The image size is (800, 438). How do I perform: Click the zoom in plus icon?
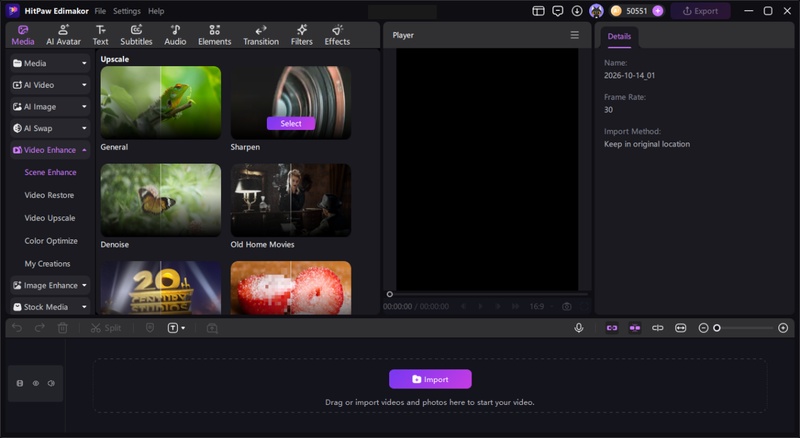(x=783, y=328)
